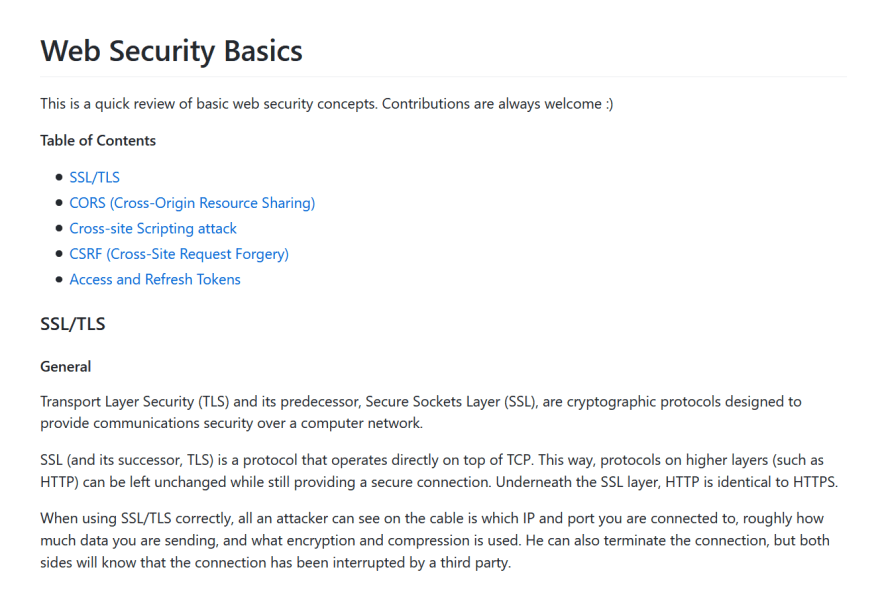This screenshot has height=591, width=880.
Task: Click the Table of Contents bold label
Action: (x=98, y=140)
